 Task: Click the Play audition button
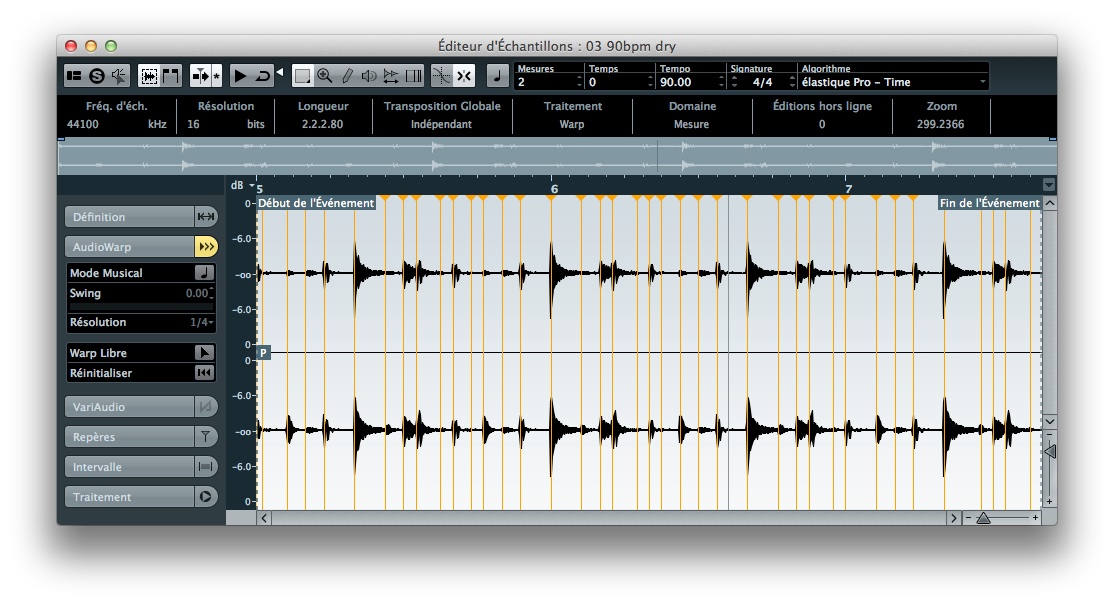coord(240,75)
